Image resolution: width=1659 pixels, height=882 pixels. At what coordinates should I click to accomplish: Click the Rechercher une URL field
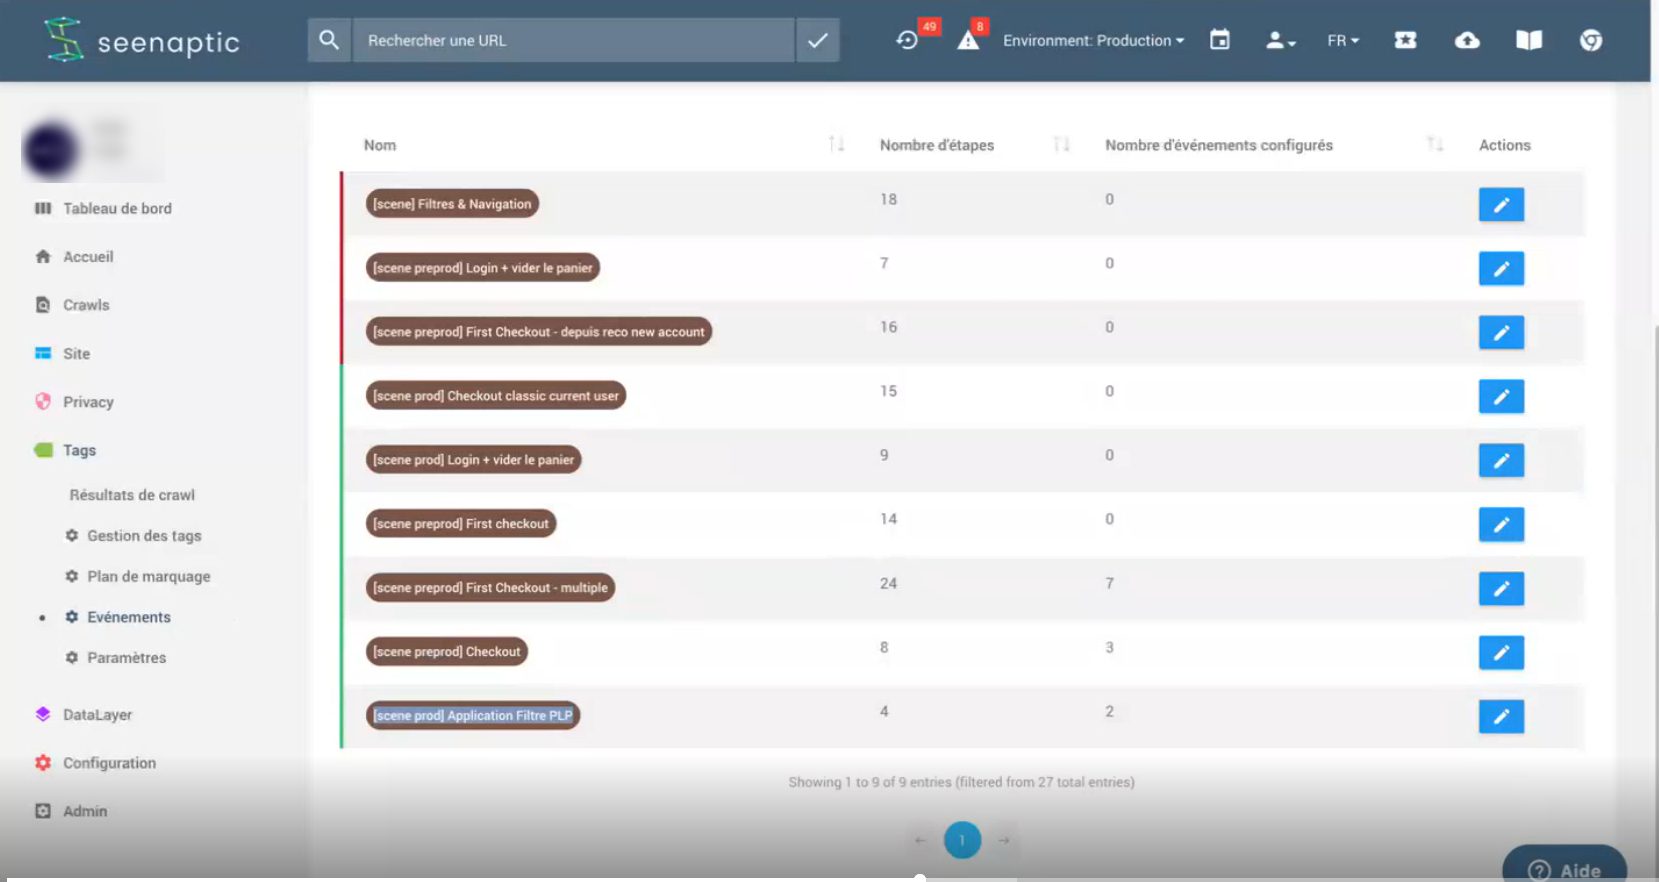click(573, 40)
